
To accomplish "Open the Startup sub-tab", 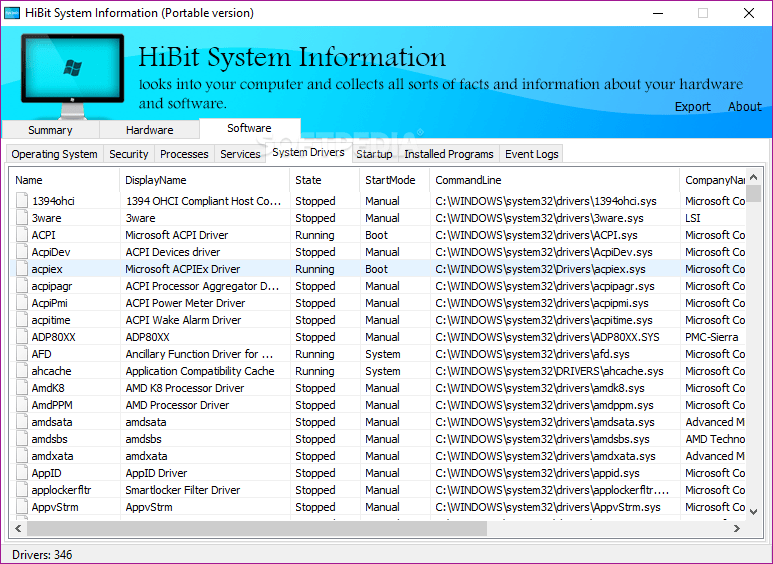I will tap(374, 154).
